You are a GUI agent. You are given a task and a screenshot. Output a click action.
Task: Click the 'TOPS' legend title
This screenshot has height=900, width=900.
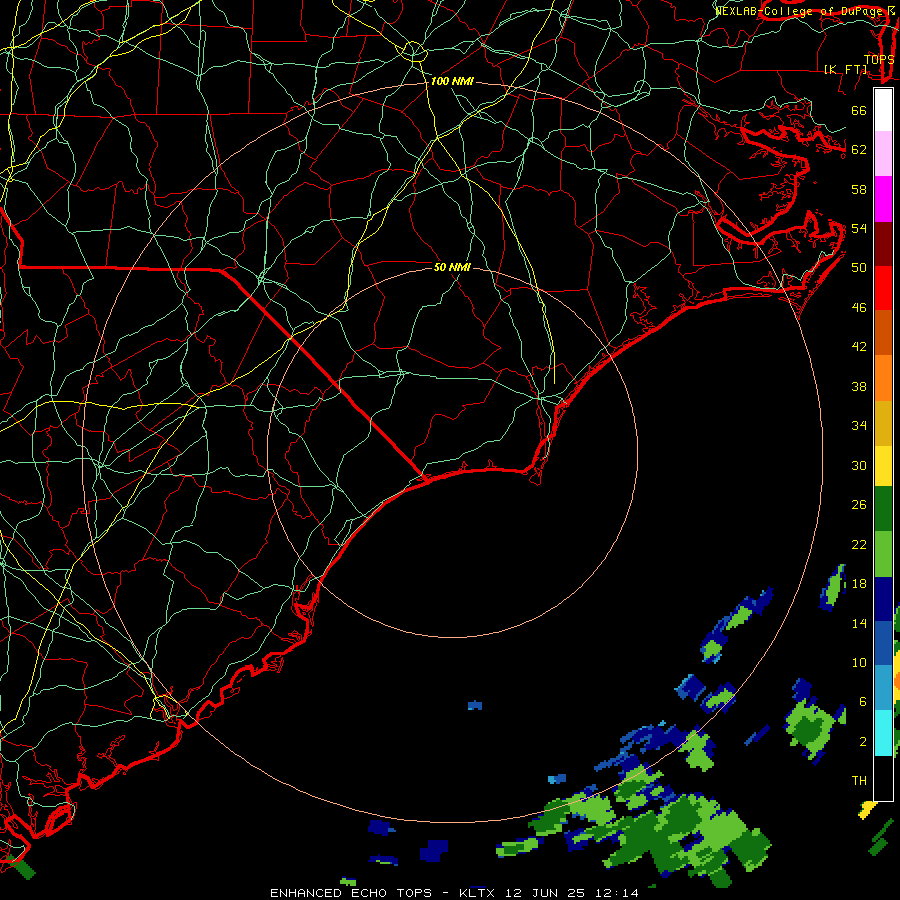pyautogui.click(x=879, y=59)
